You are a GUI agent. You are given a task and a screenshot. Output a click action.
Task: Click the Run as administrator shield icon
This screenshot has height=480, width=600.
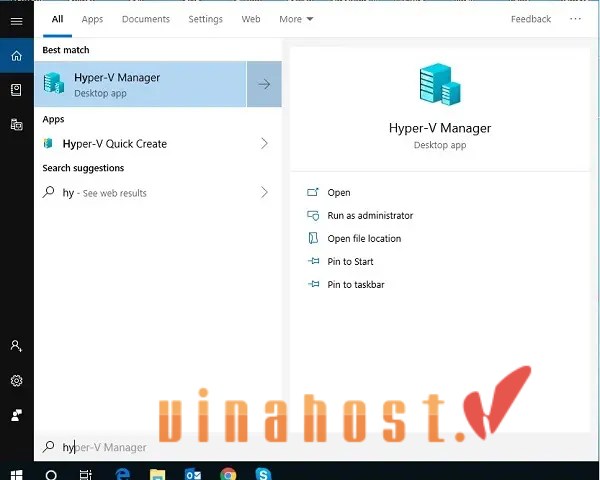click(313, 215)
